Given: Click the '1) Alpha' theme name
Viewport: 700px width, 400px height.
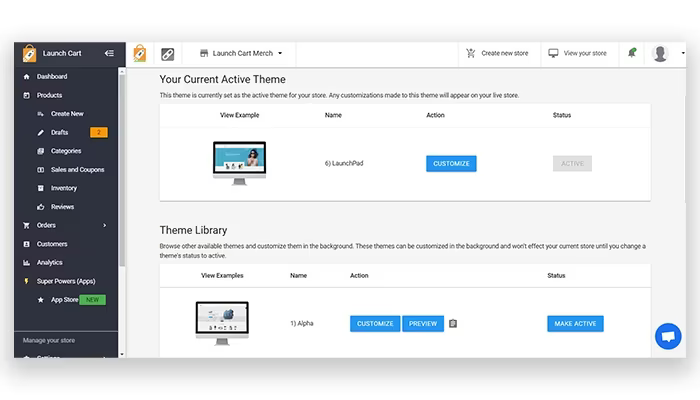Looking at the screenshot, I should (x=302, y=323).
